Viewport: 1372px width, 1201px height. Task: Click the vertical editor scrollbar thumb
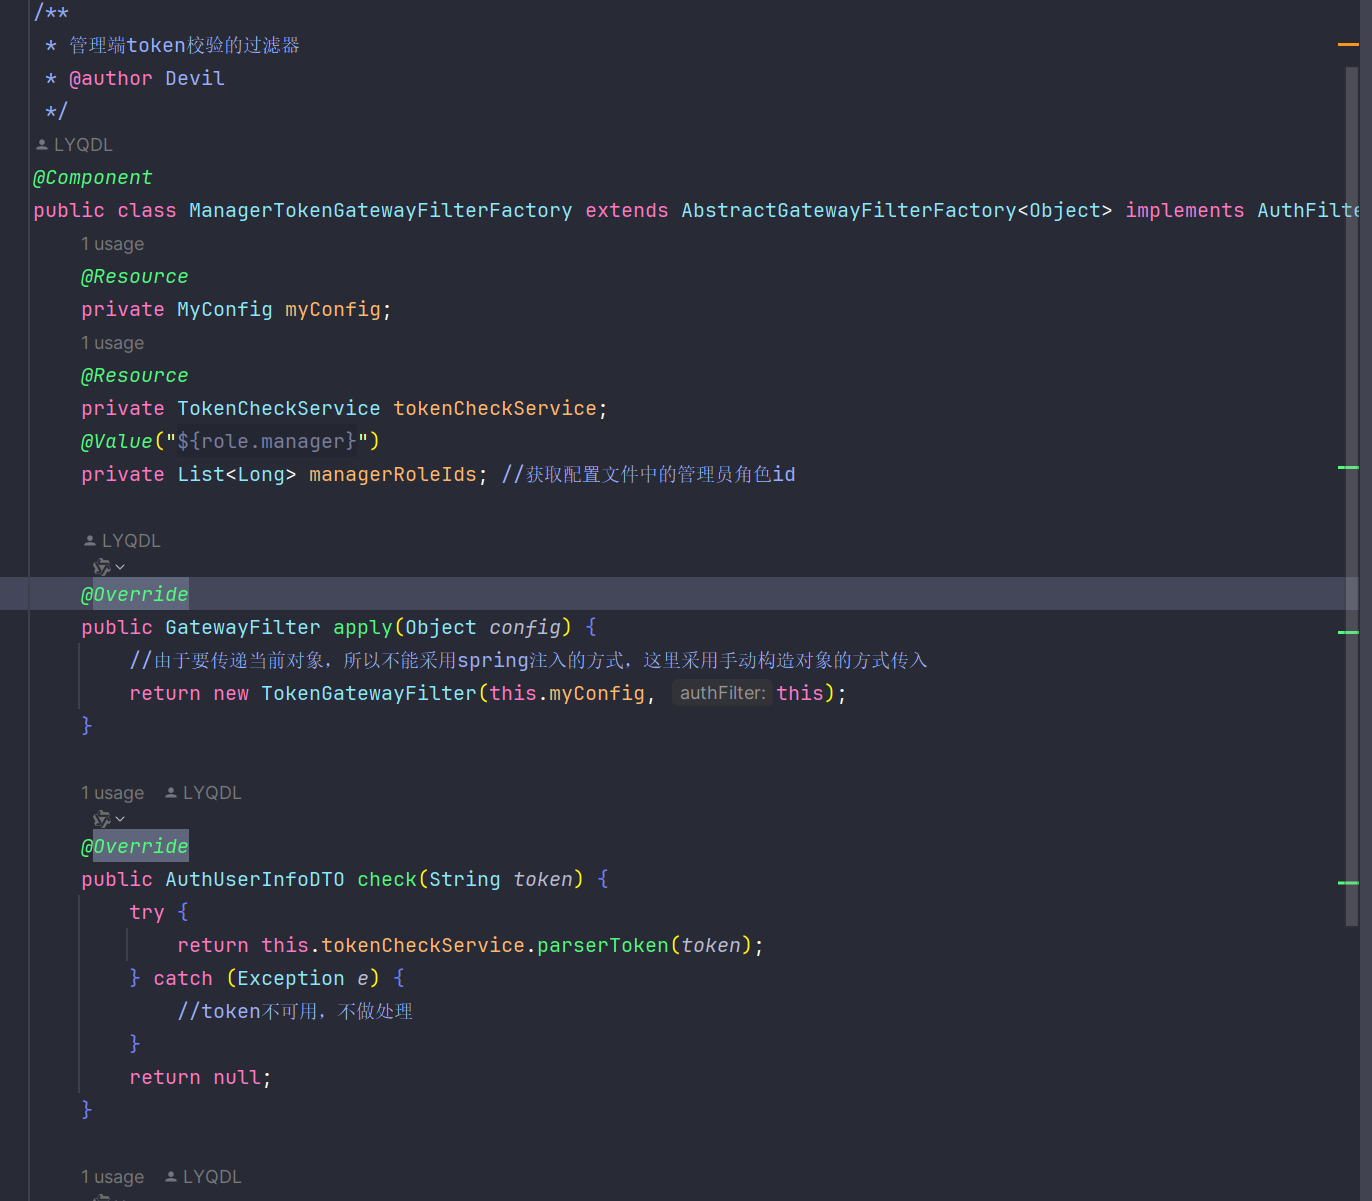pyautogui.click(x=1352, y=497)
